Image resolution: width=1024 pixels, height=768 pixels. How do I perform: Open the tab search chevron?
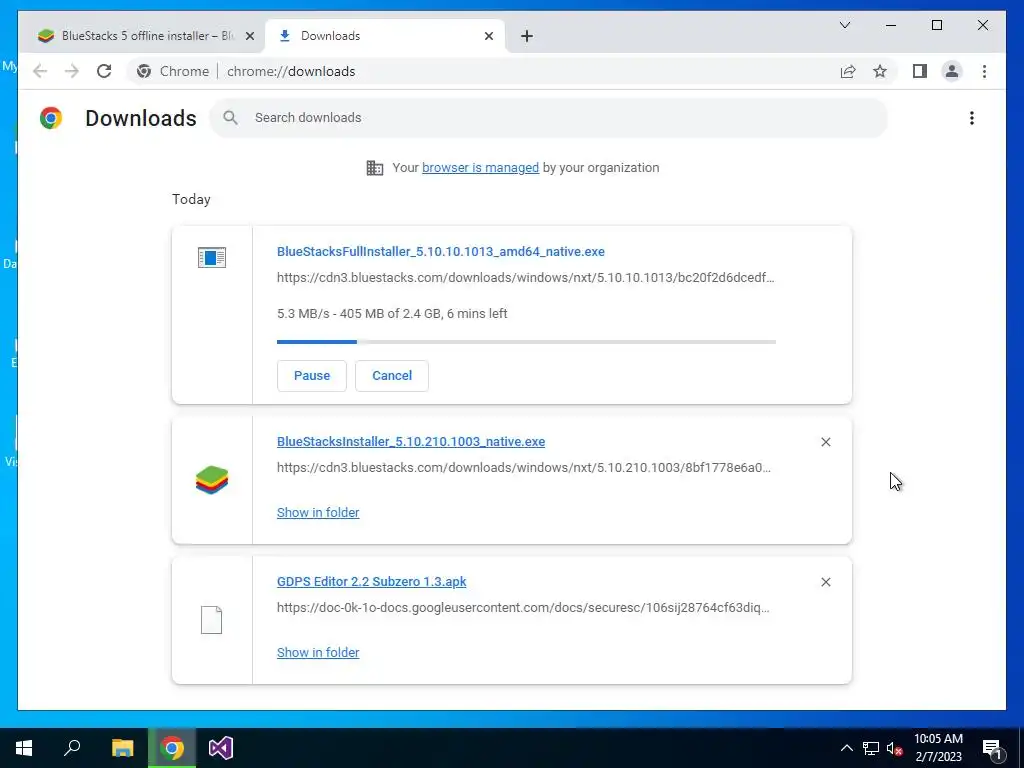[844, 25]
